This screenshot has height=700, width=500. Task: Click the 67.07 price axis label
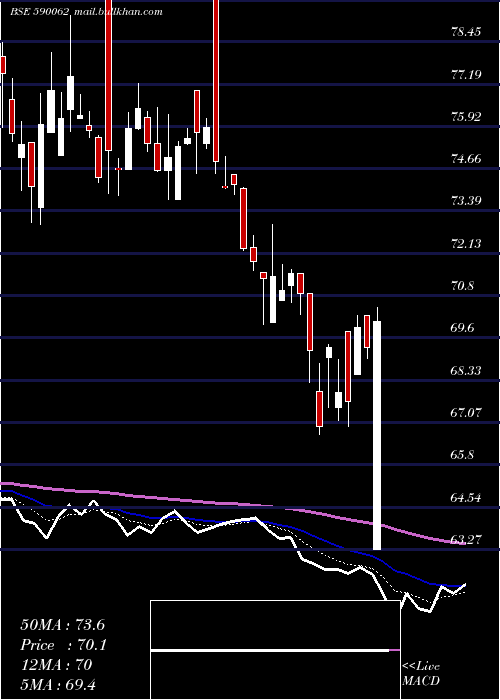point(466,412)
